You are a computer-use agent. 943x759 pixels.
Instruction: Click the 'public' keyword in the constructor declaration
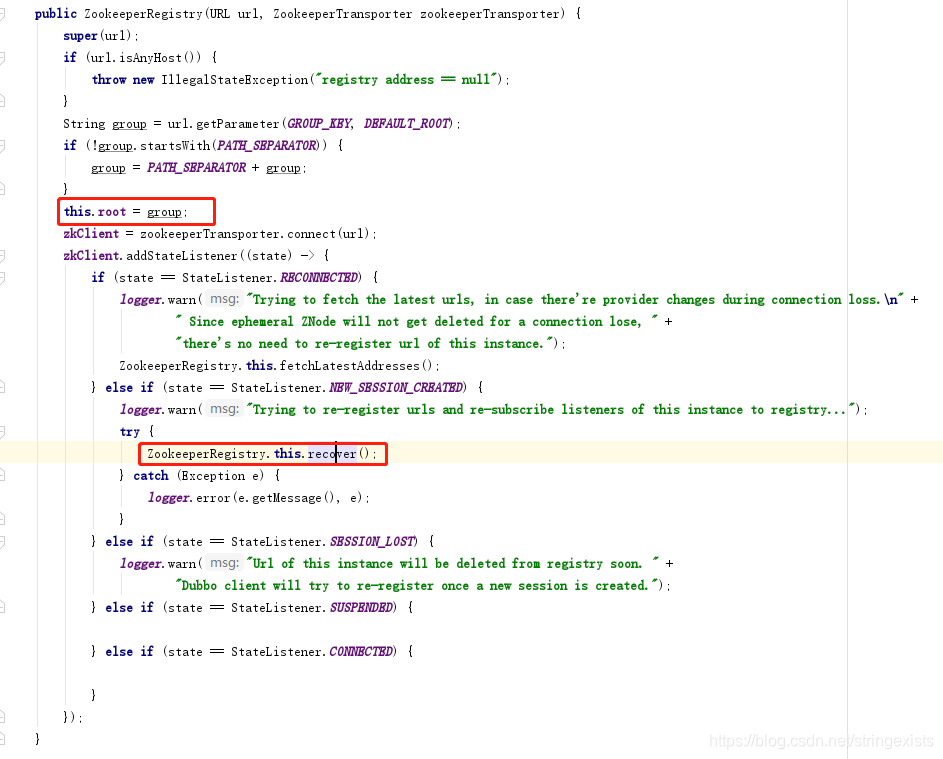click(56, 14)
